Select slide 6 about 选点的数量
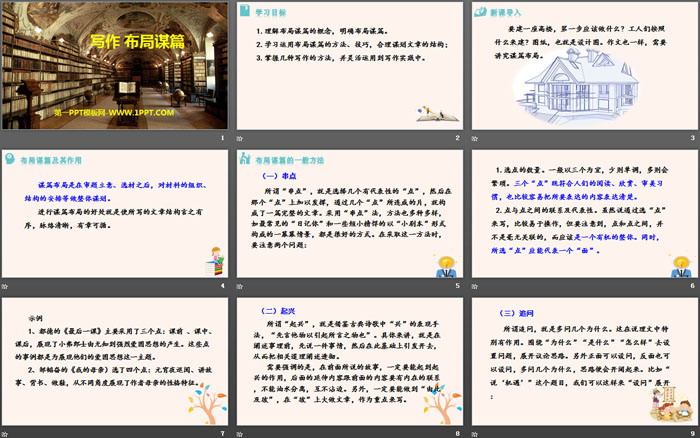 tap(584, 213)
